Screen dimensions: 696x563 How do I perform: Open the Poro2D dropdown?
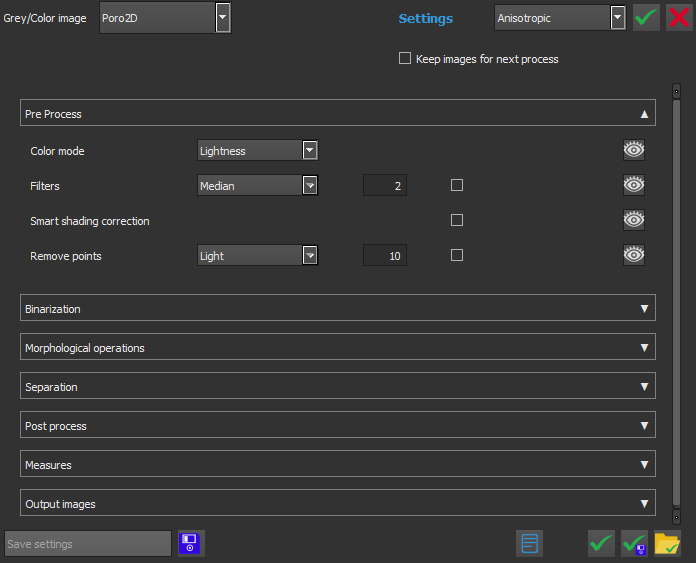[165, 18]
